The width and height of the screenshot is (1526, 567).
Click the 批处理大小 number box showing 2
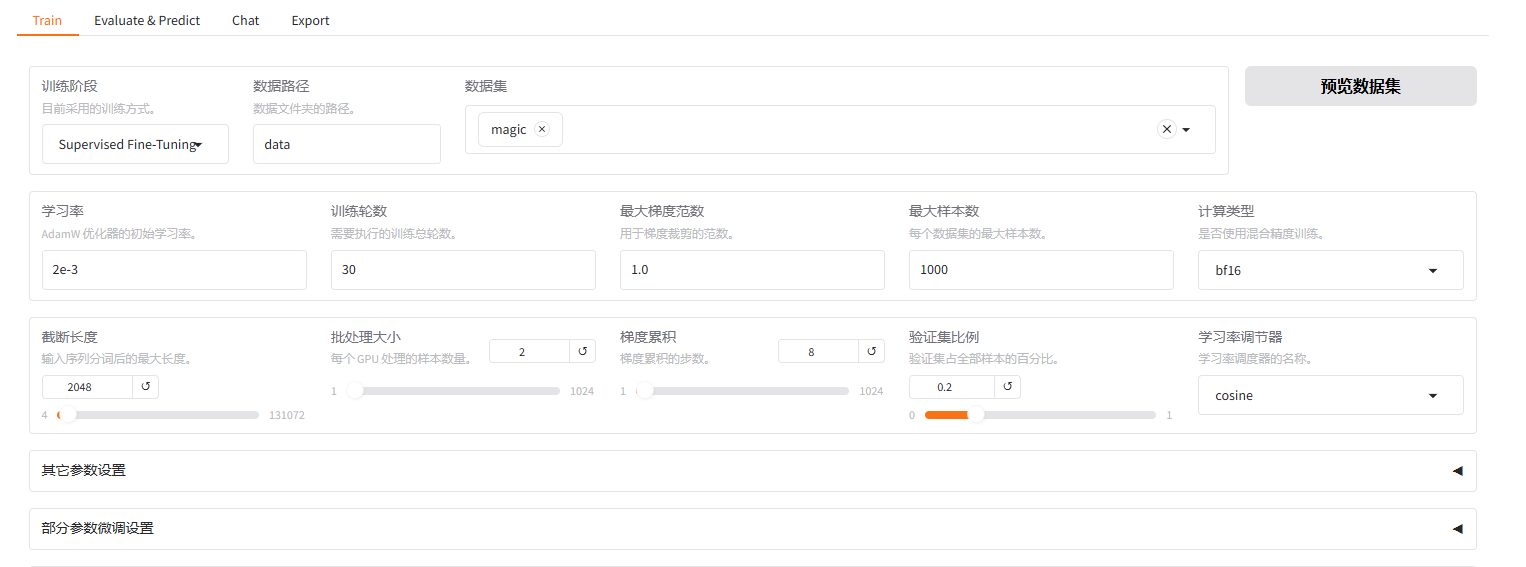coord(529,351)
